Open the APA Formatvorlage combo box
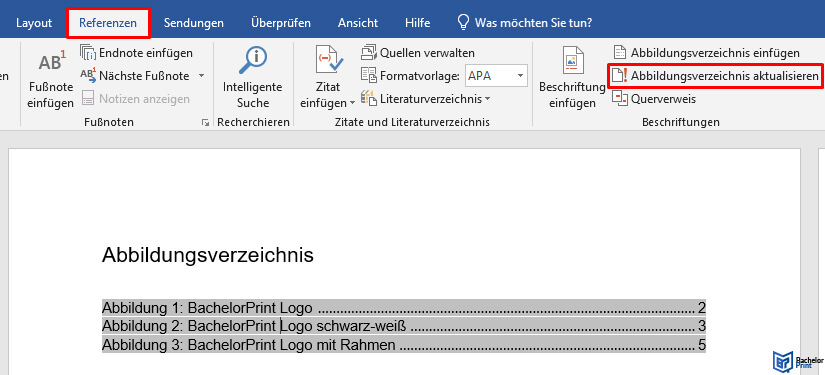The height and width of the screenshot is (375, 825). (x=497, y=76)
